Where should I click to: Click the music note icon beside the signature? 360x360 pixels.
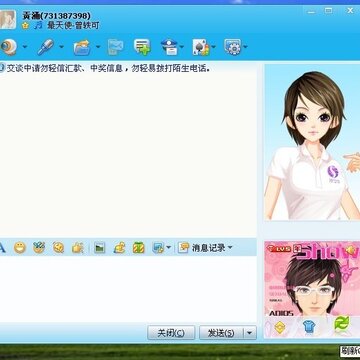click(39, 25)
